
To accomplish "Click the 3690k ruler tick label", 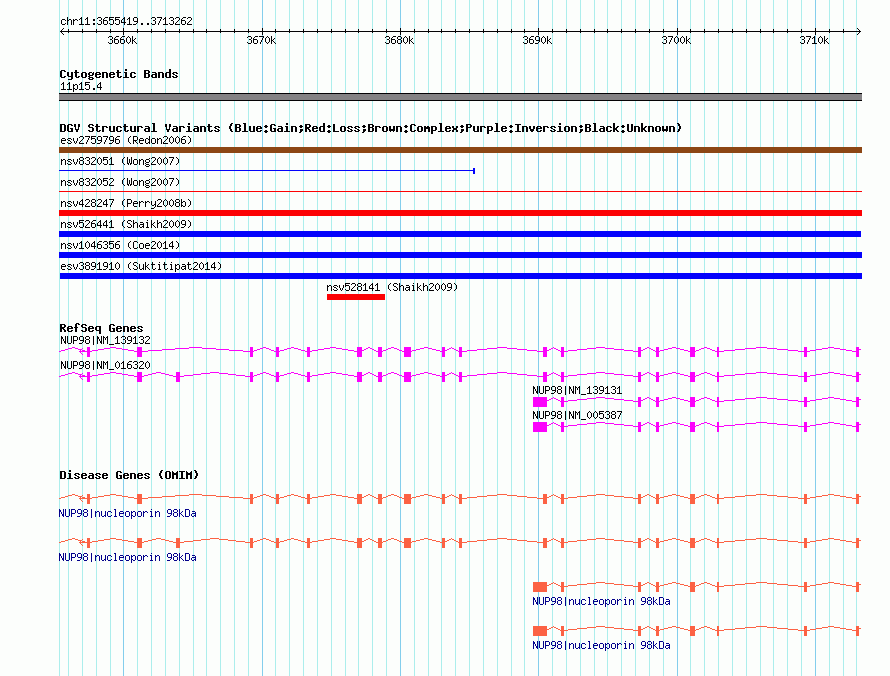I will 537,40.
